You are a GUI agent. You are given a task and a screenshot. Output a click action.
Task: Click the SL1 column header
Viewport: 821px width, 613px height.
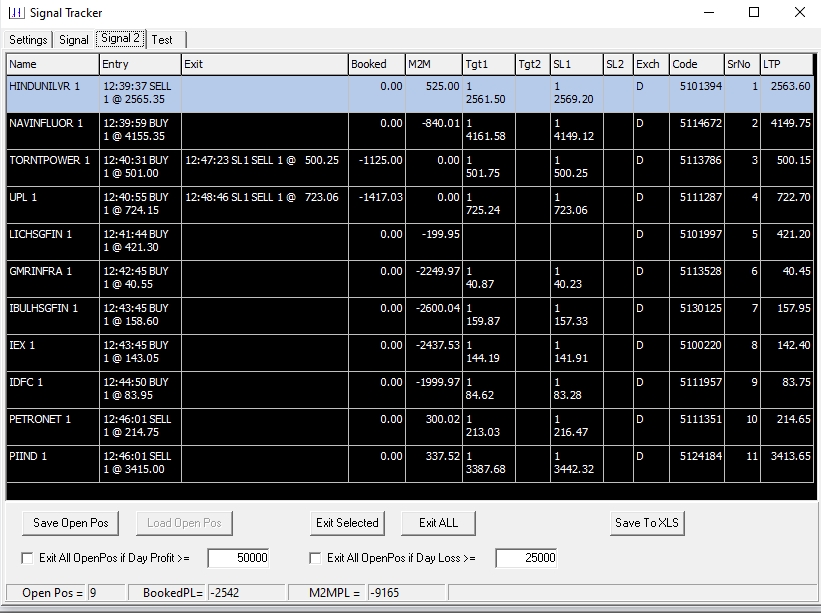[x=577, y=64]
